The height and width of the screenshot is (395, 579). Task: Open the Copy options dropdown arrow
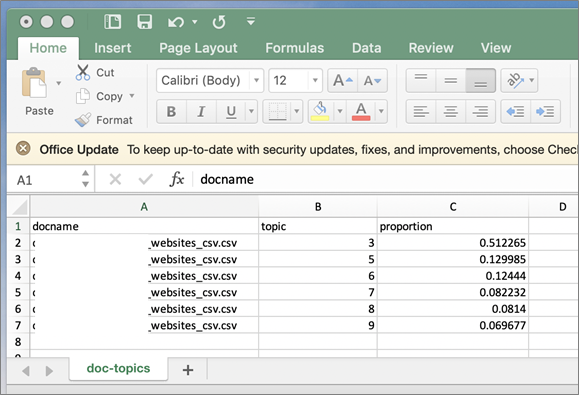point(132,96)
